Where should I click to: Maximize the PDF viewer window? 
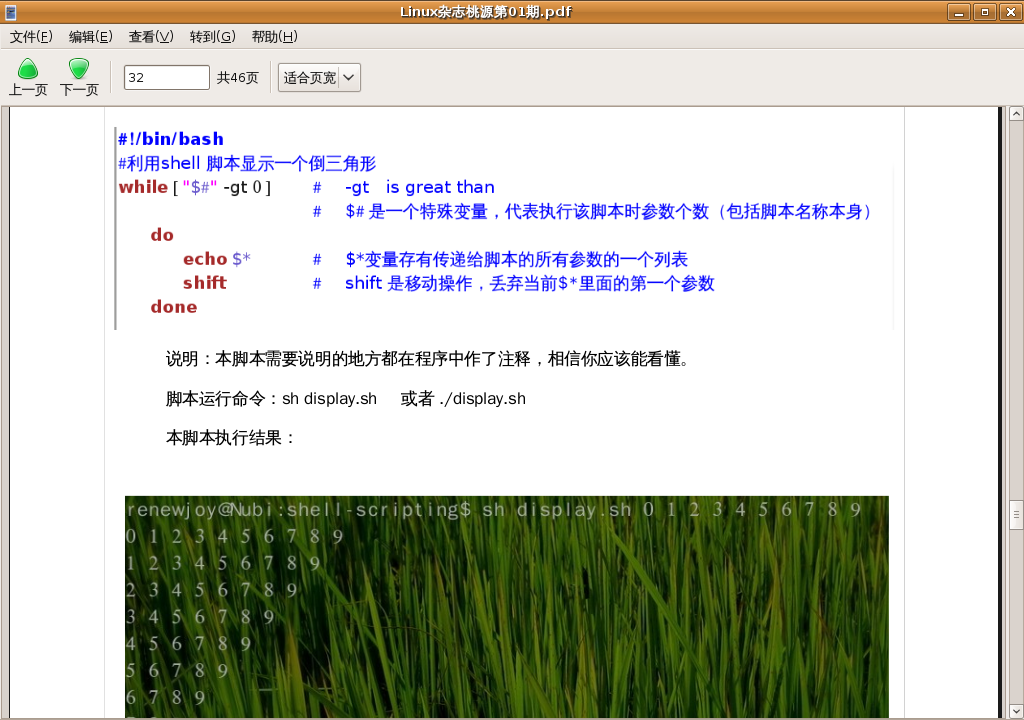coord(985,12)
